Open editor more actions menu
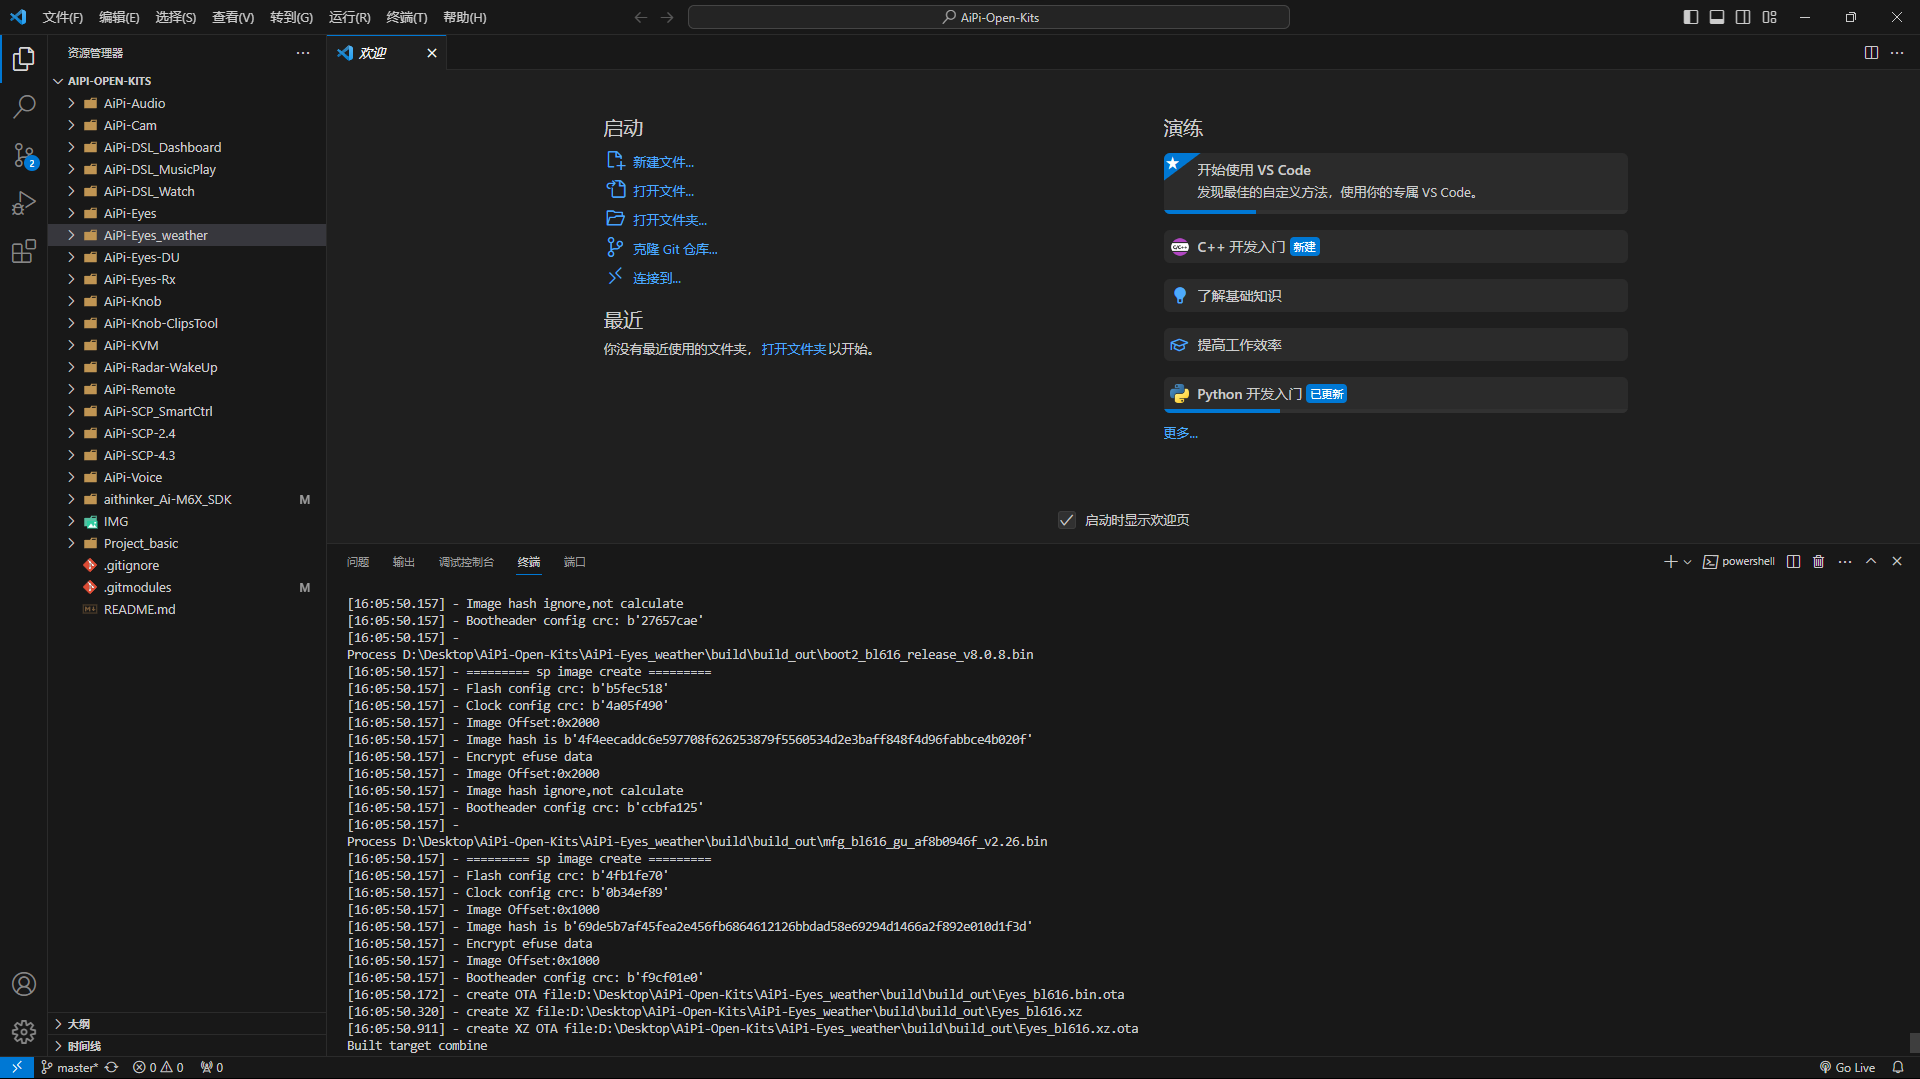 pyautogui.click(x=1897, y=53)
